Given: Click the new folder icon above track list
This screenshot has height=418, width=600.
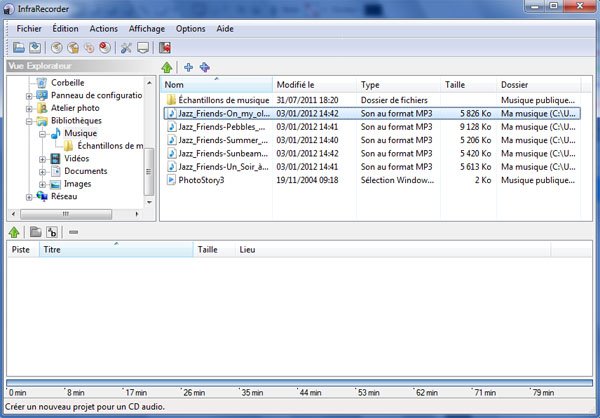Looking at the screenshot, I should tap(36, 232).
